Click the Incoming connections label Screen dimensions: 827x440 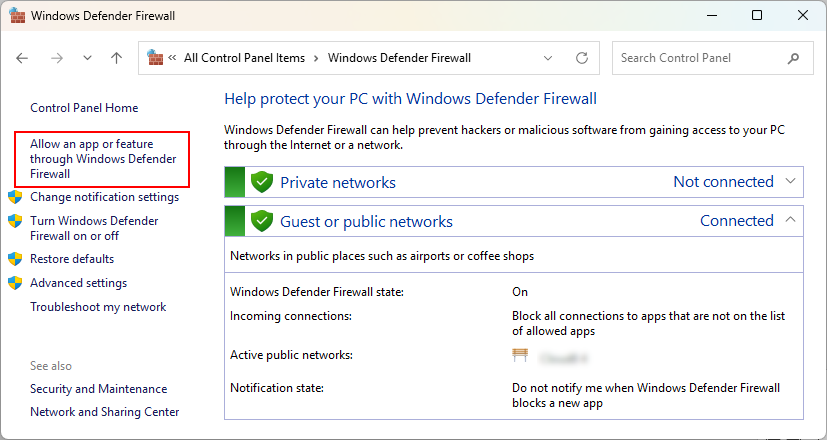[x=291, y=316]
